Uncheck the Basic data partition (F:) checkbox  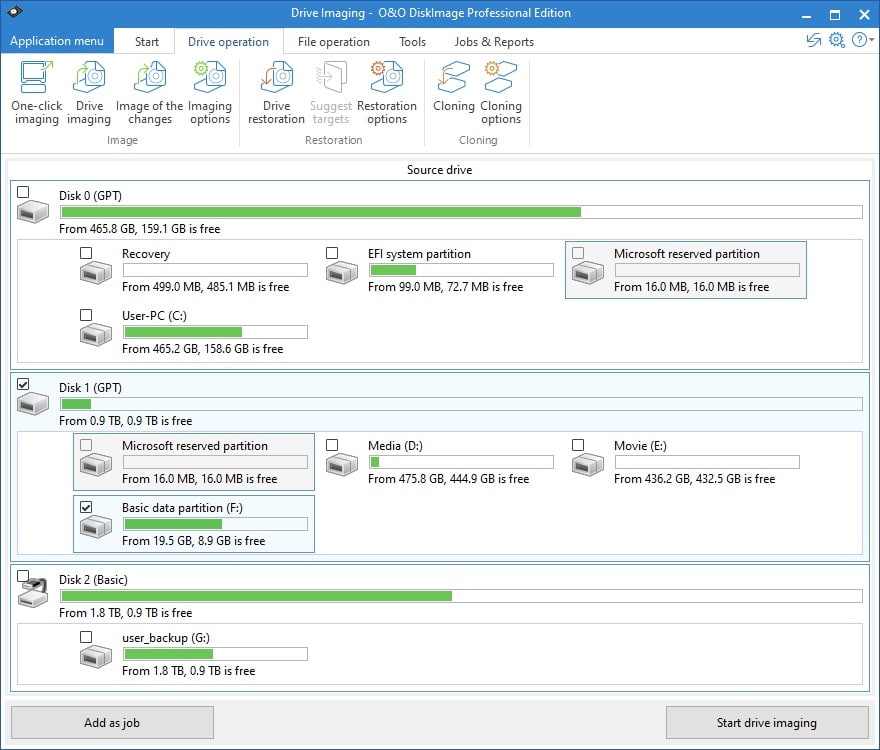[x=85, y=507]
